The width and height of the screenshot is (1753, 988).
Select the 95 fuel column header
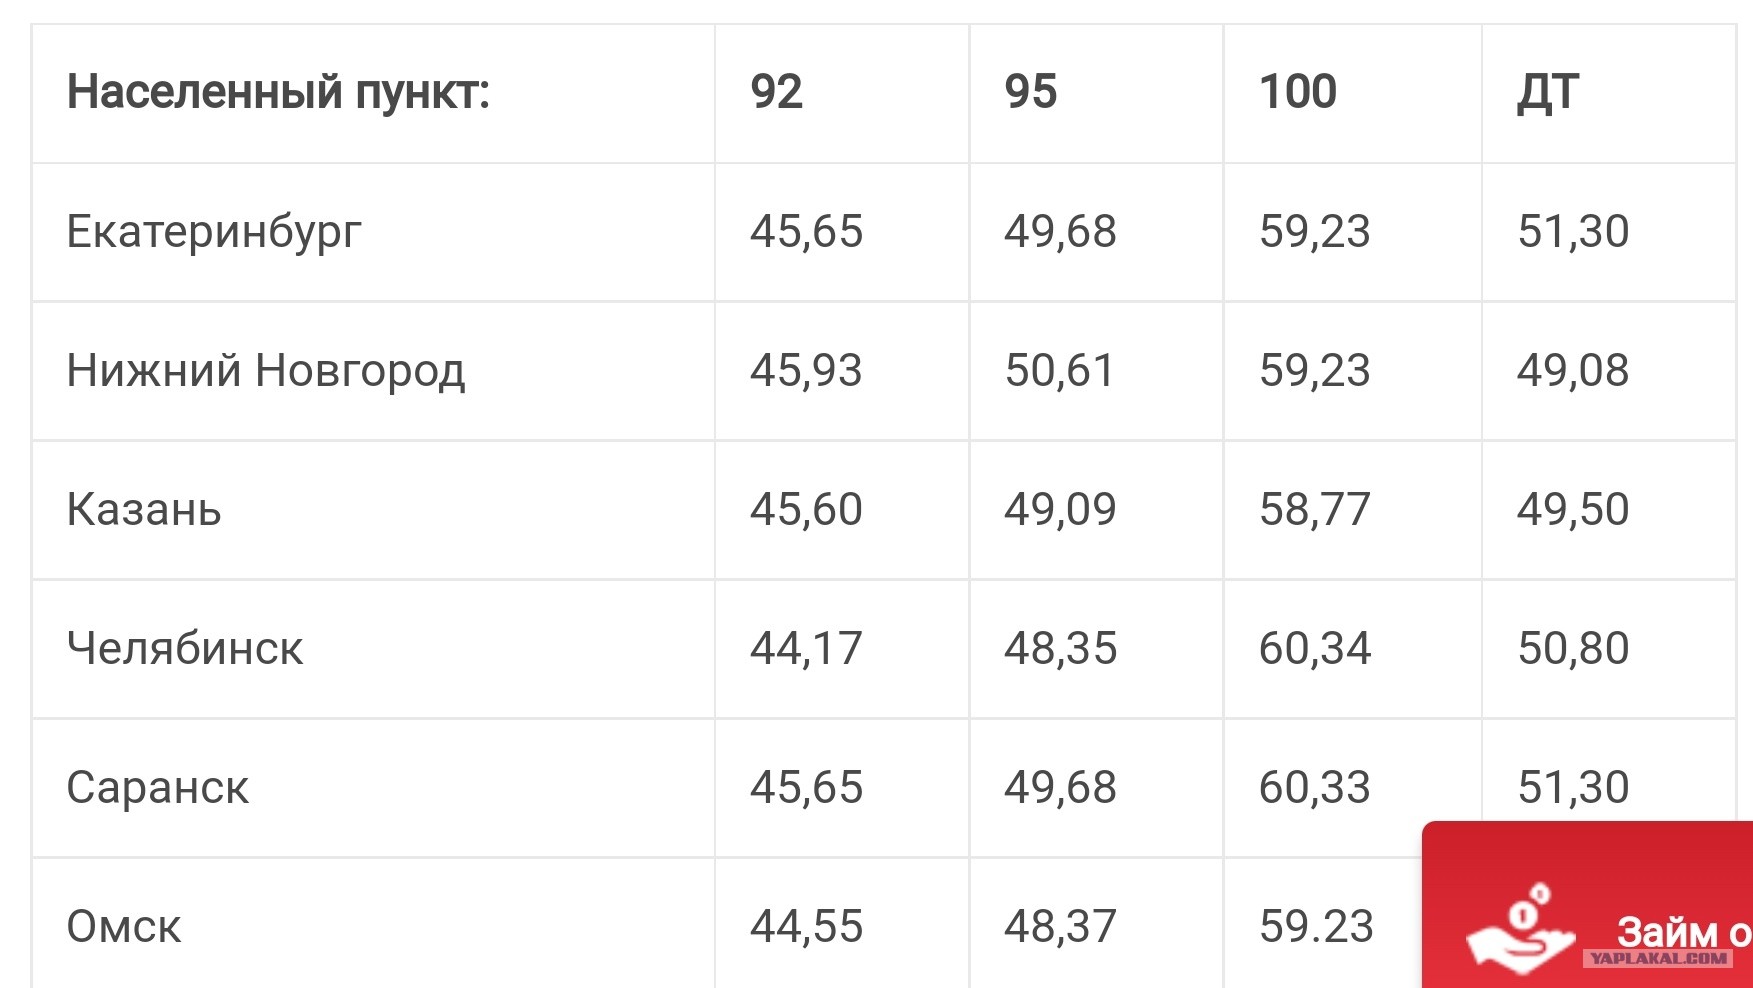point(1030,92)
